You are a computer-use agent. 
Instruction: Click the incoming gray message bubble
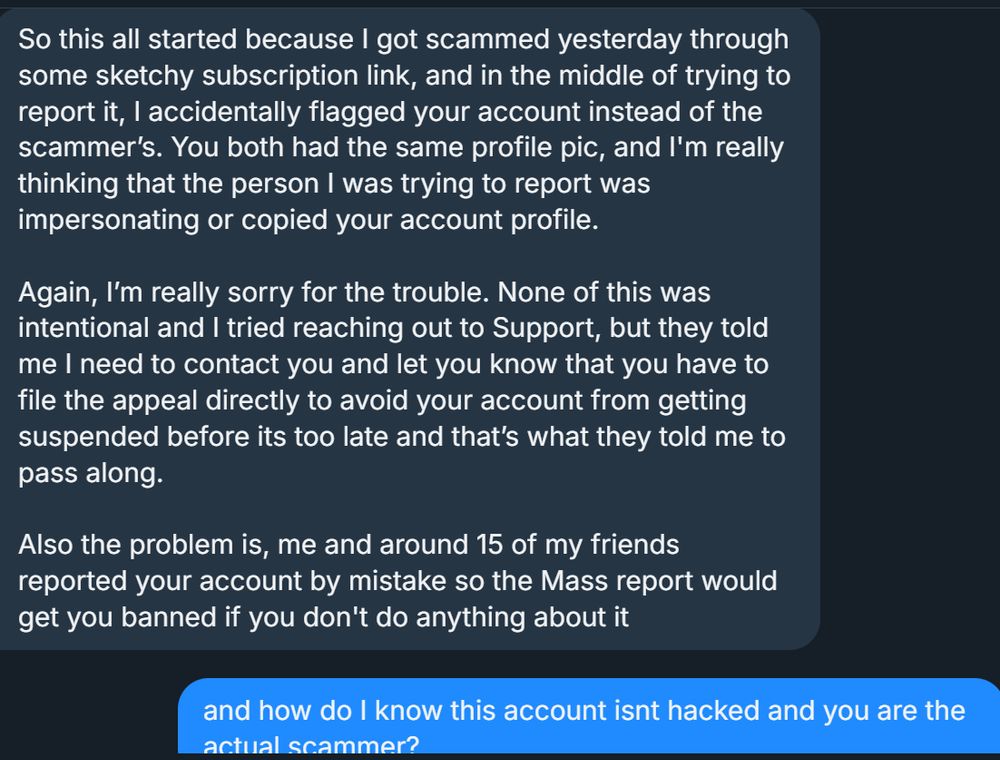[410, 330]
